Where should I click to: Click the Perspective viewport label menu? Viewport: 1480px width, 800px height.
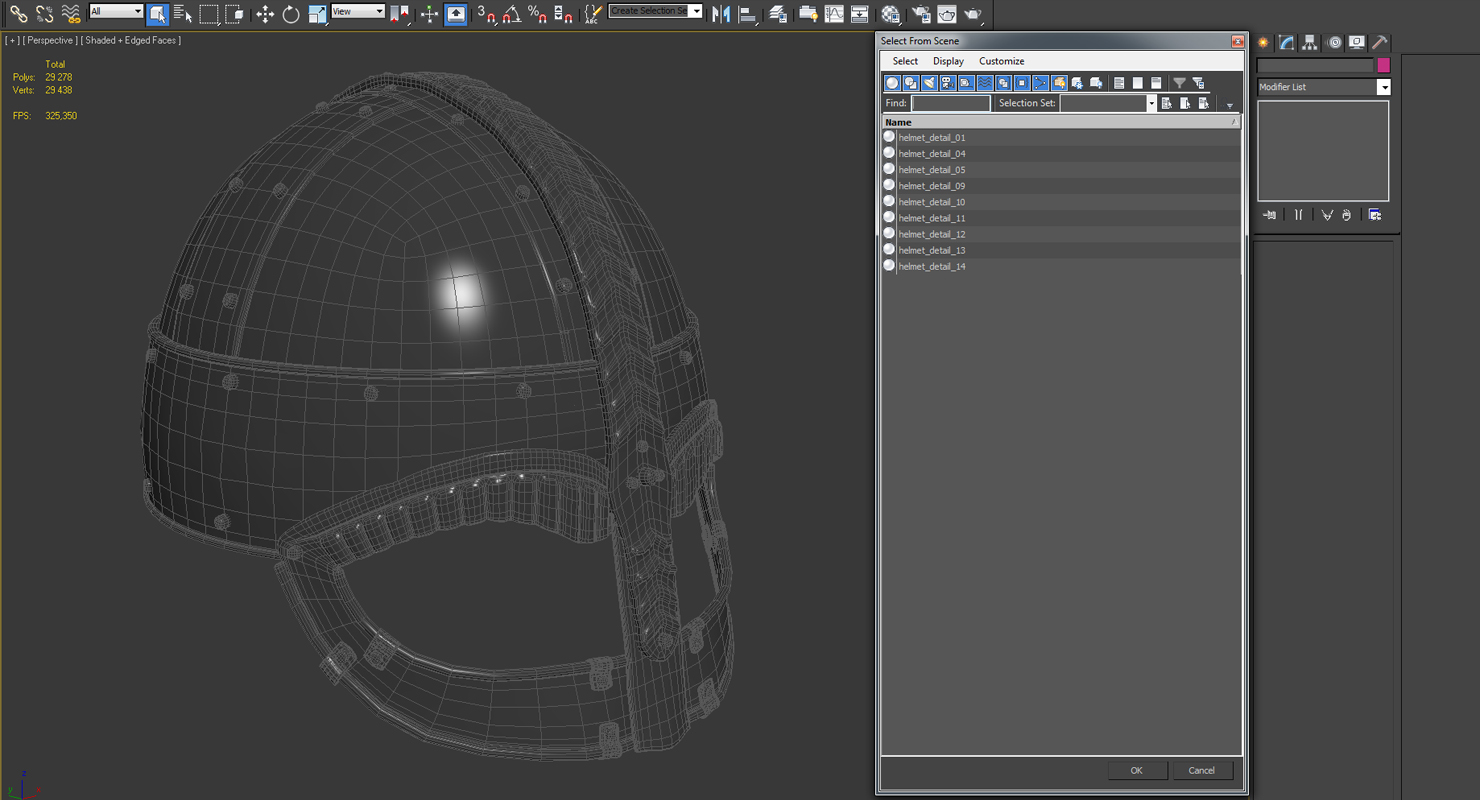(49, 41)
